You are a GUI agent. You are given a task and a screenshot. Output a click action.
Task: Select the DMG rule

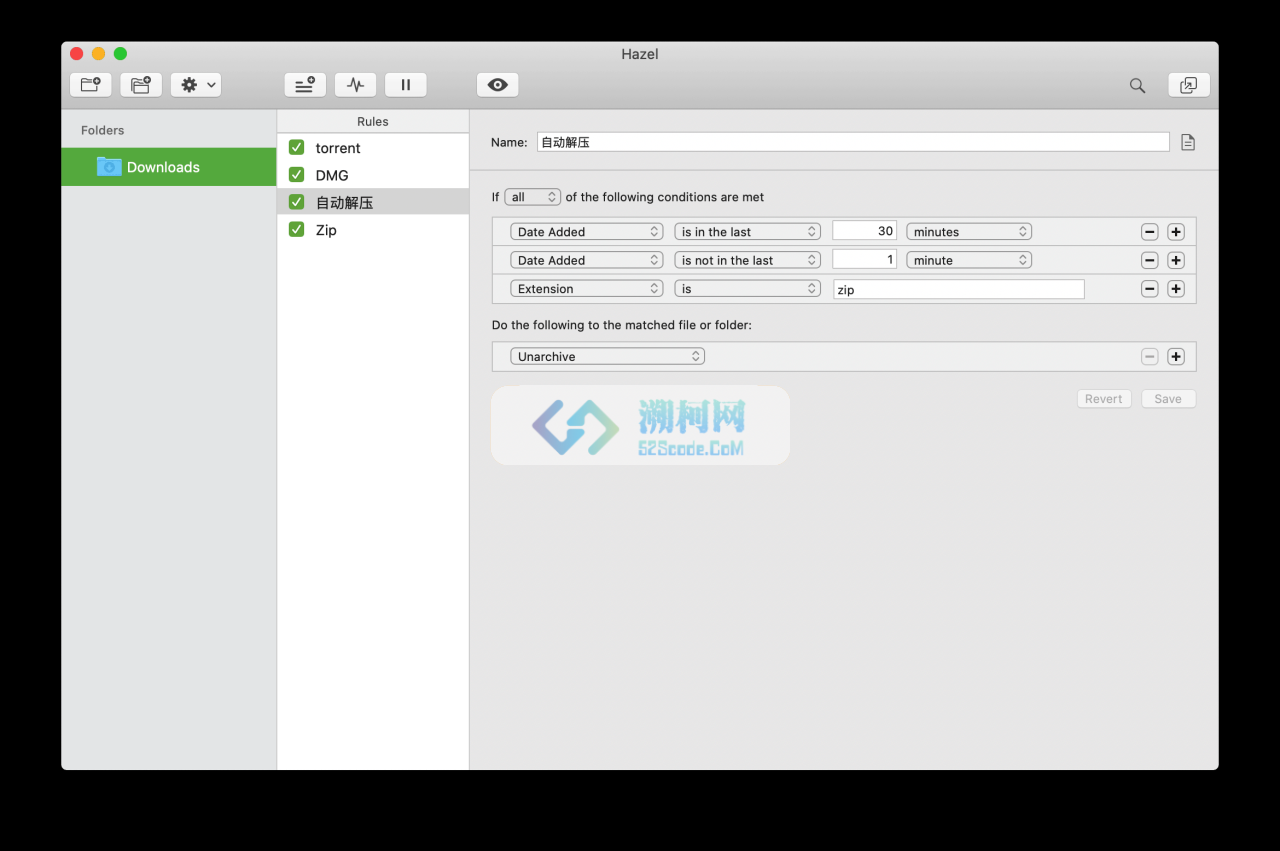(372, 175)
